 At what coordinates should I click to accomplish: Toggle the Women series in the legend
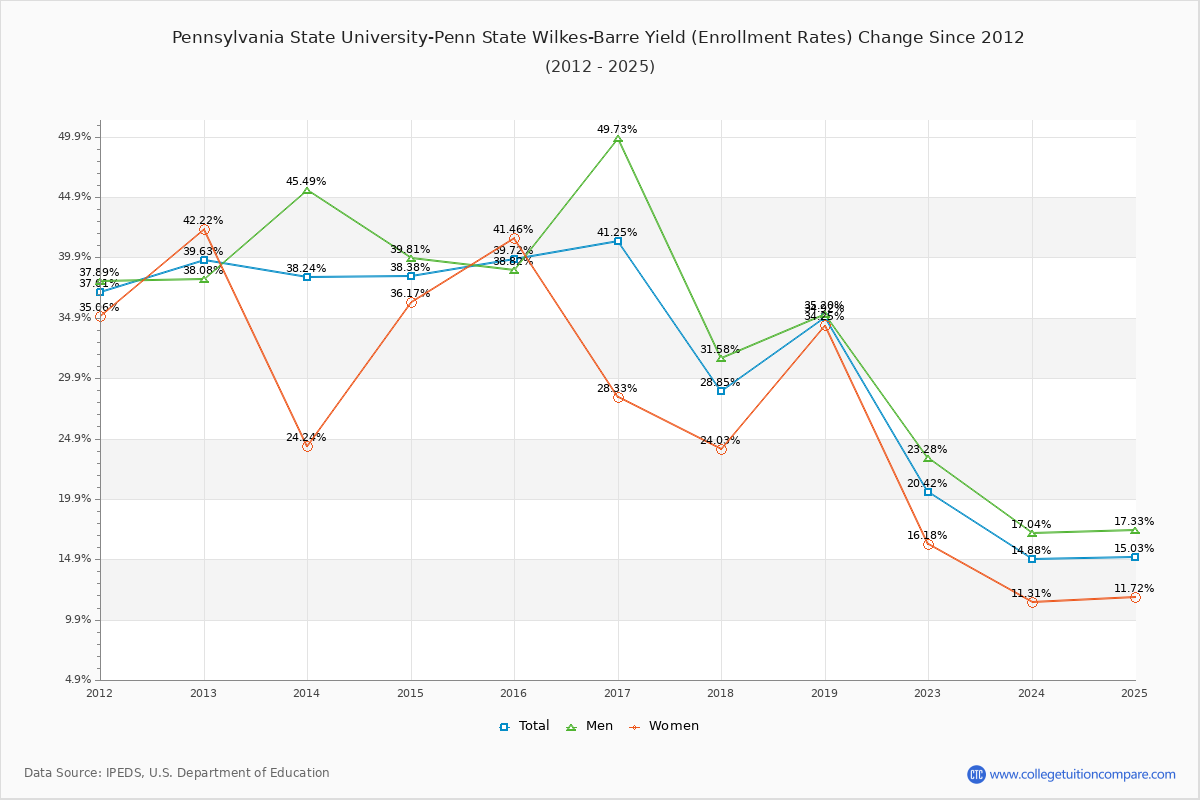[x=663, y=726]
